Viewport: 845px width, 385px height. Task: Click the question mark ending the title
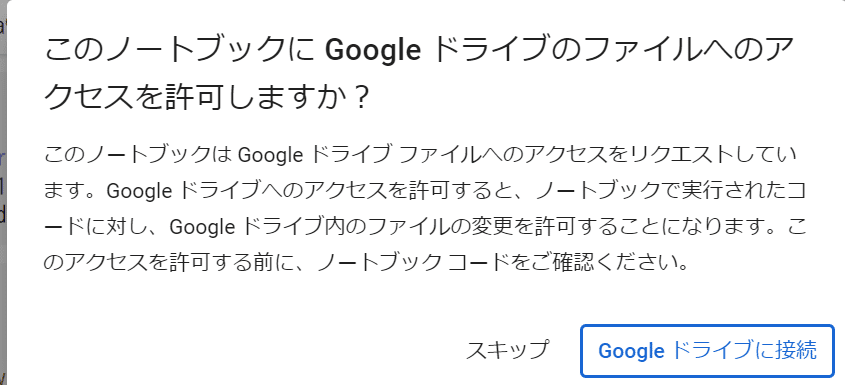(x=362, y=98)
